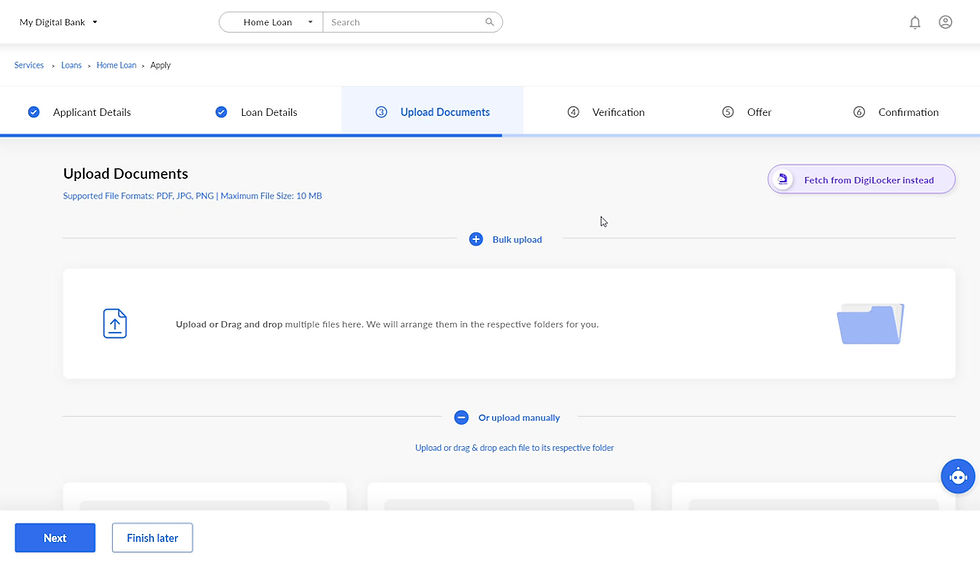Click the step 5 number icon
This screenshot has width=980, height=565.
click(x=728, y=112)
